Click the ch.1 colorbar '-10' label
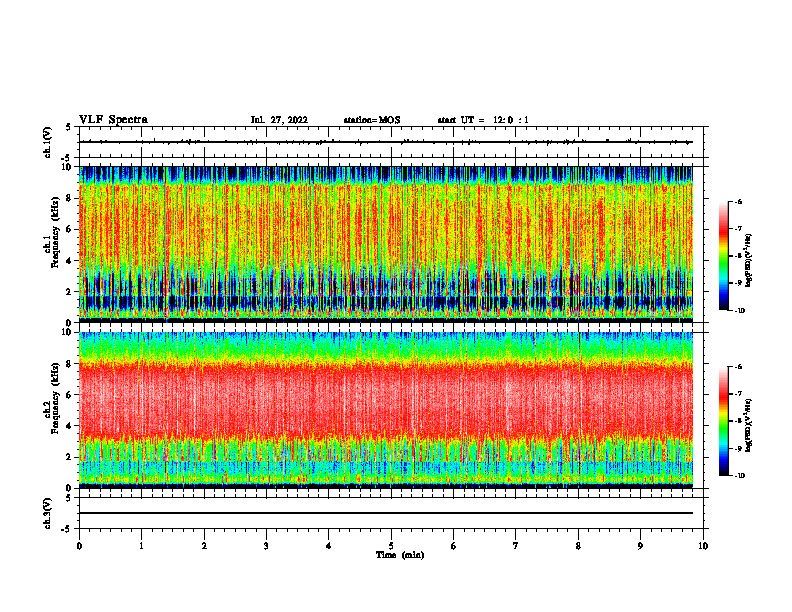This screenshot has width=792, height=612. tap(739, 311)
